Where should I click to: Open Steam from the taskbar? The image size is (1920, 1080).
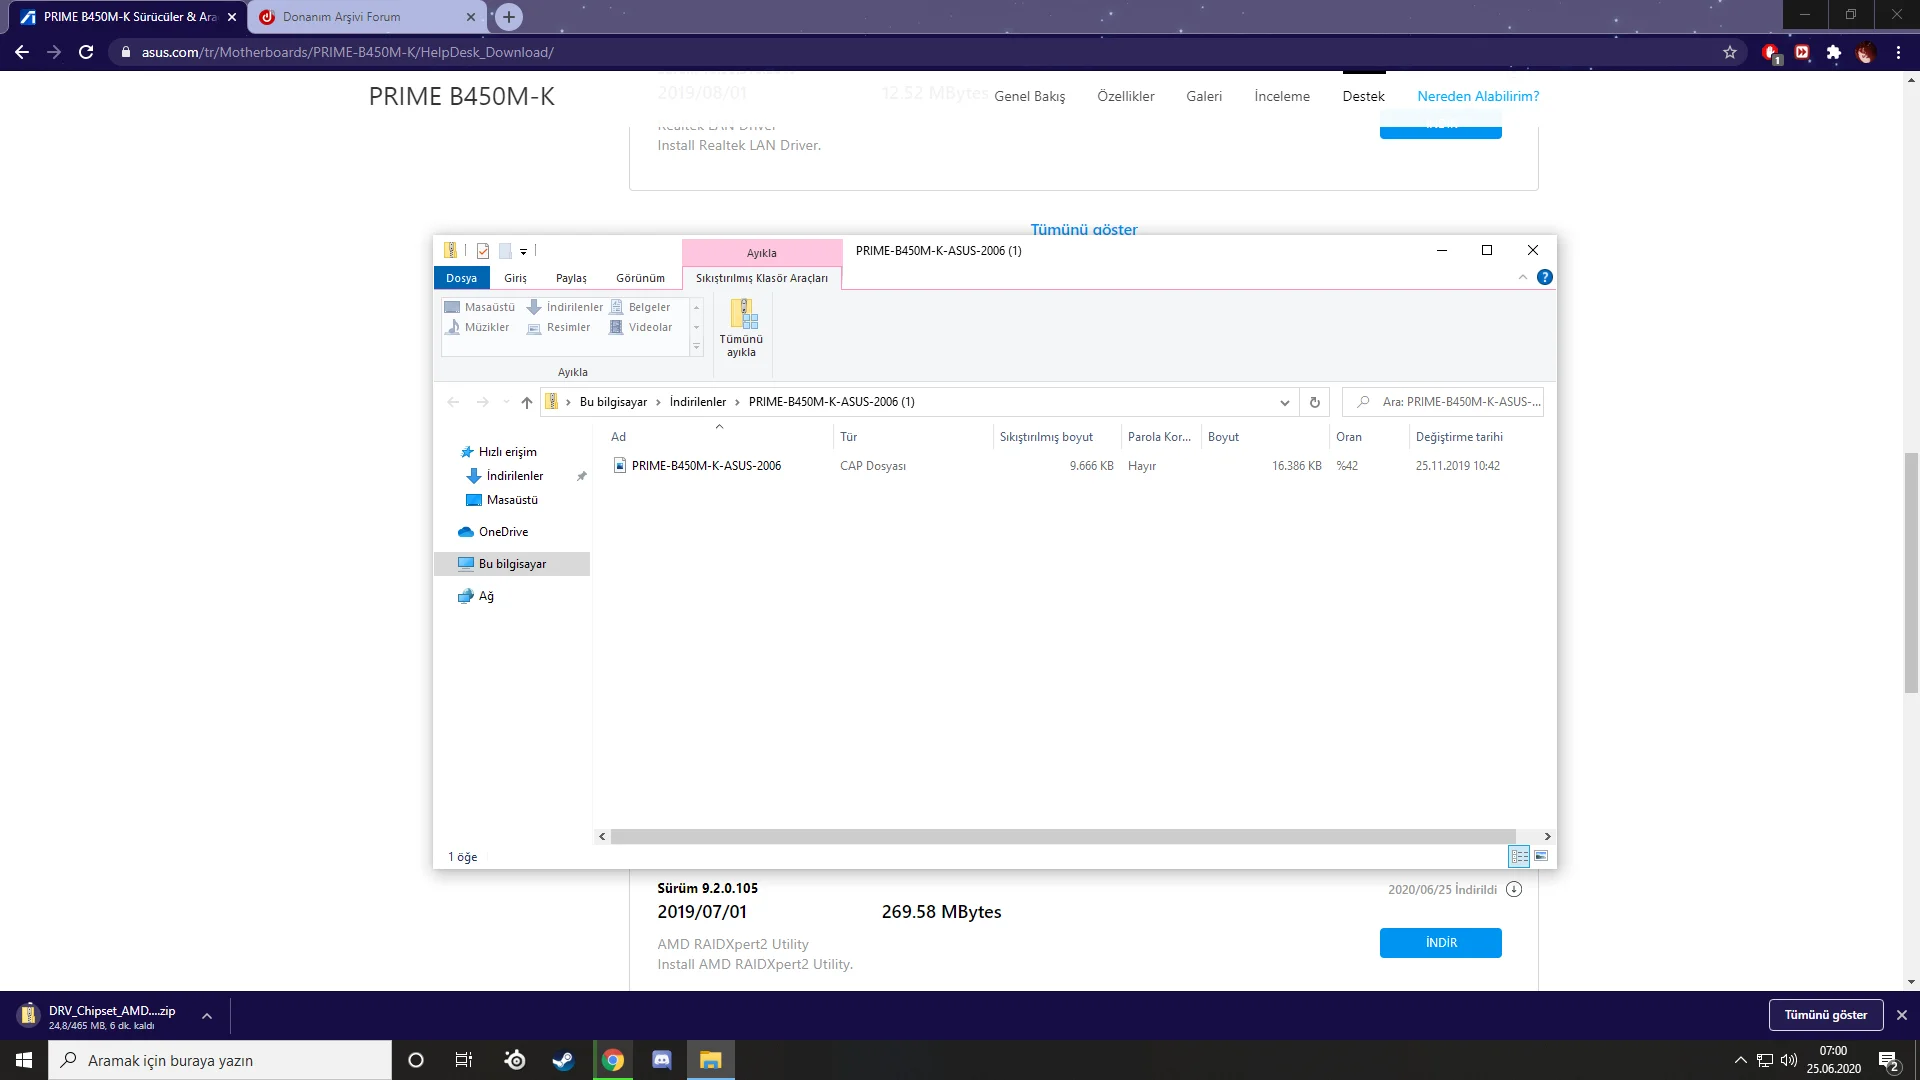click(x=563, y=1060)
